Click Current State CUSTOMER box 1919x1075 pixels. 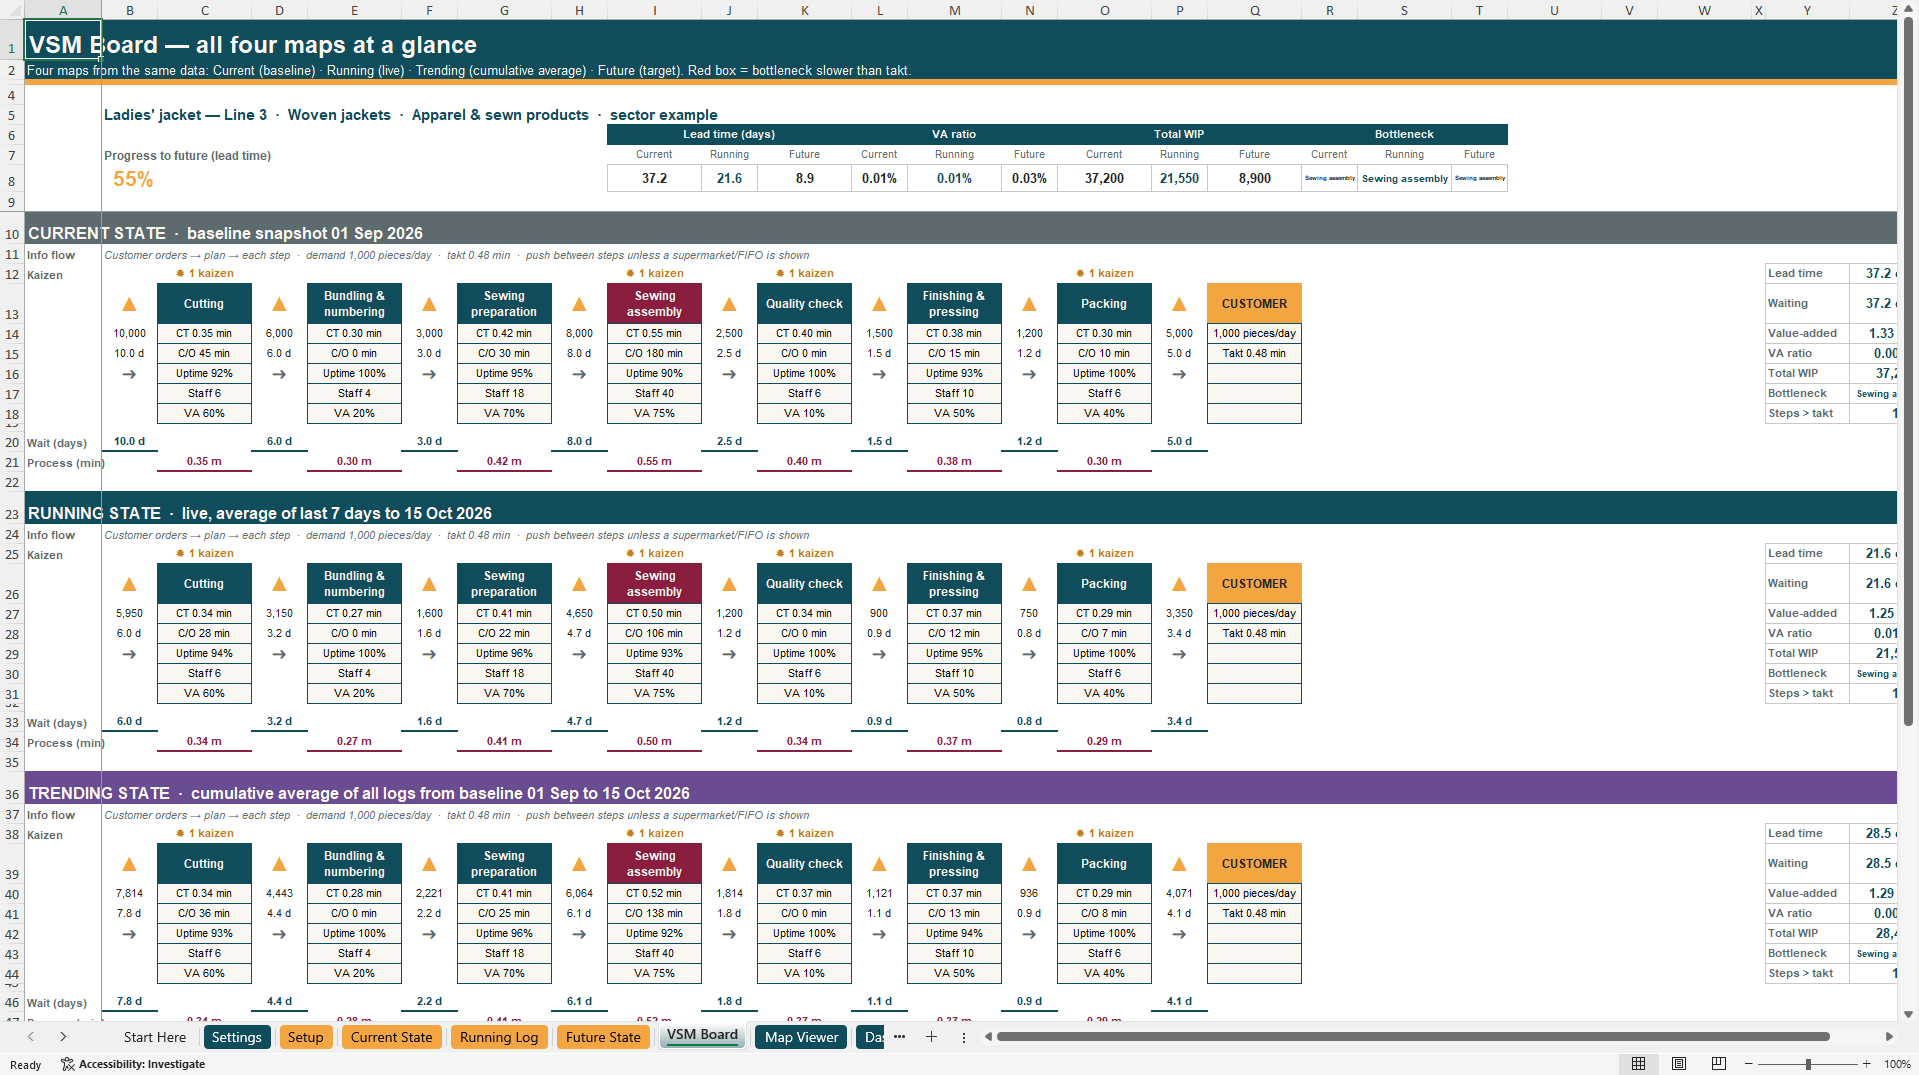pyautogui.click(x=1254, y=304)
